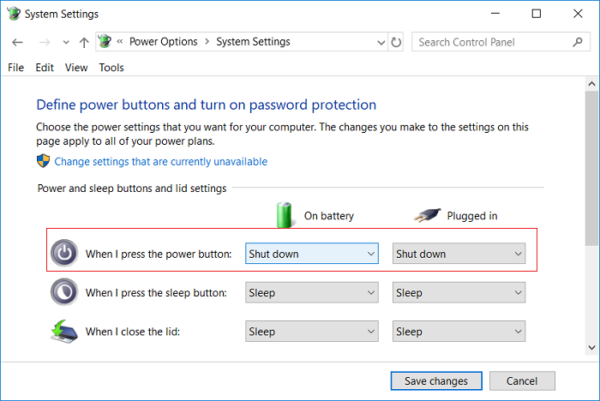Click the sleep button moon icon
The height and width of the screenshot is (401, 600).
[x=64, y=292]
